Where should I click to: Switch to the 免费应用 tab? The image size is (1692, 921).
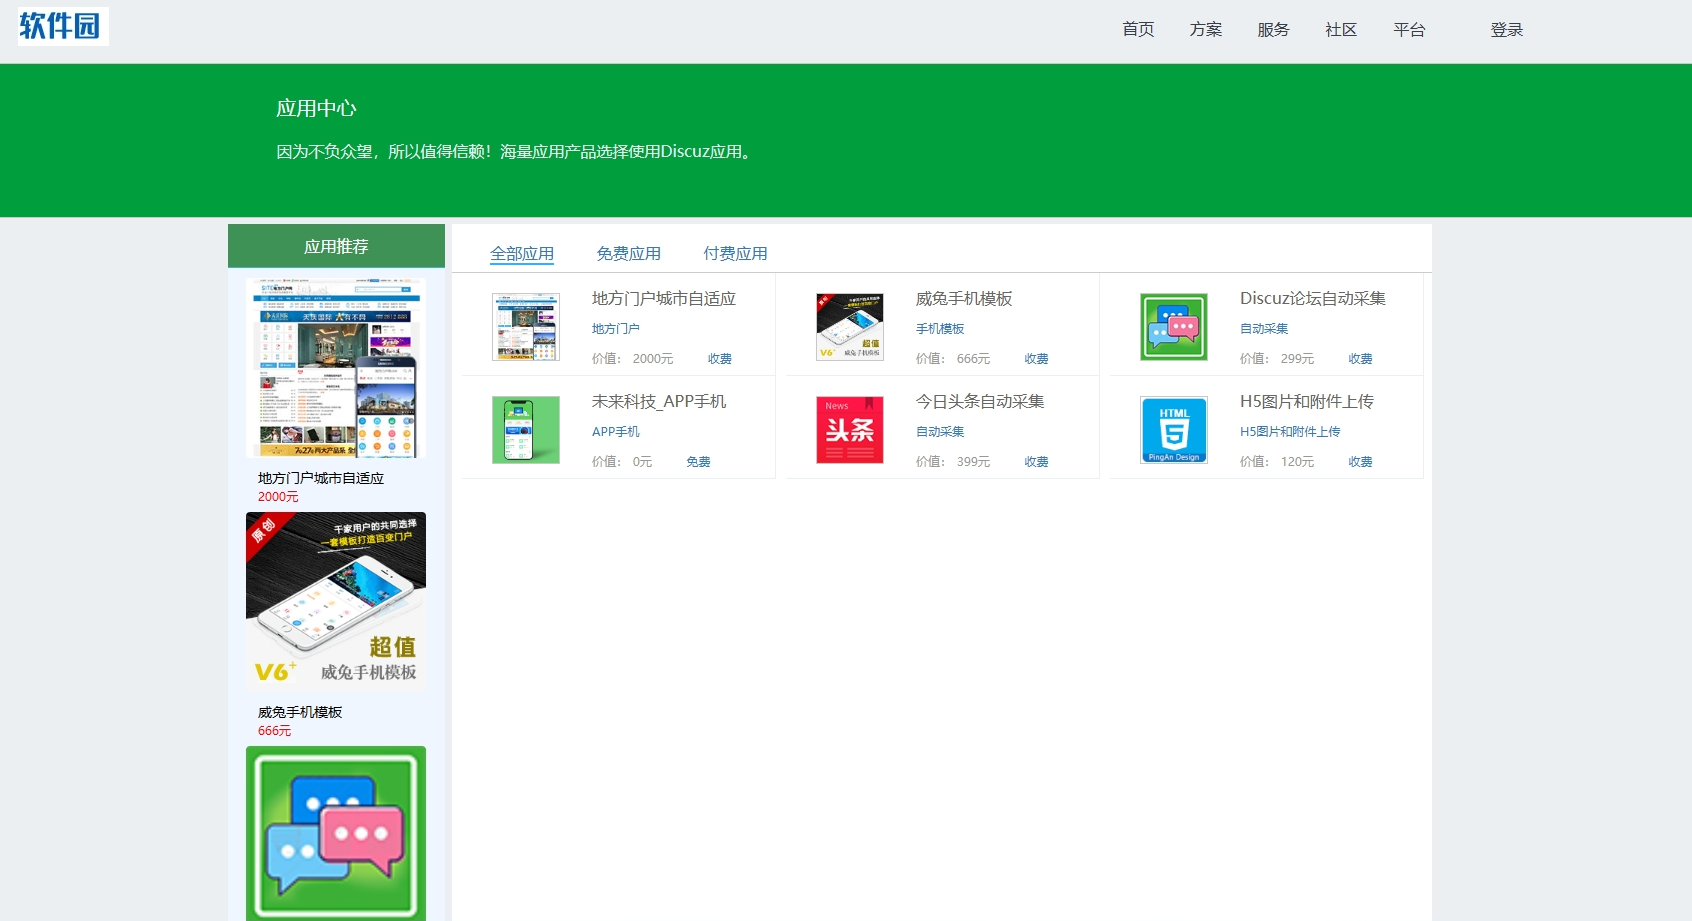[628, 254]
